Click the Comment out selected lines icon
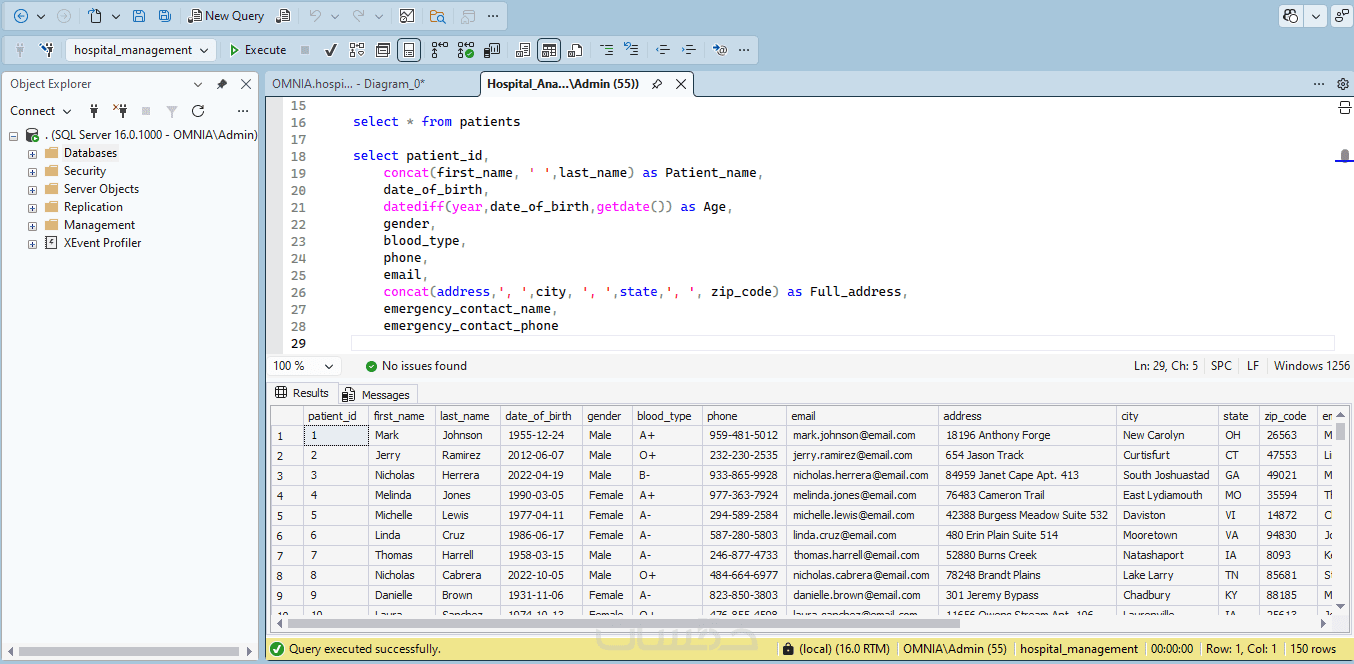 606,50
